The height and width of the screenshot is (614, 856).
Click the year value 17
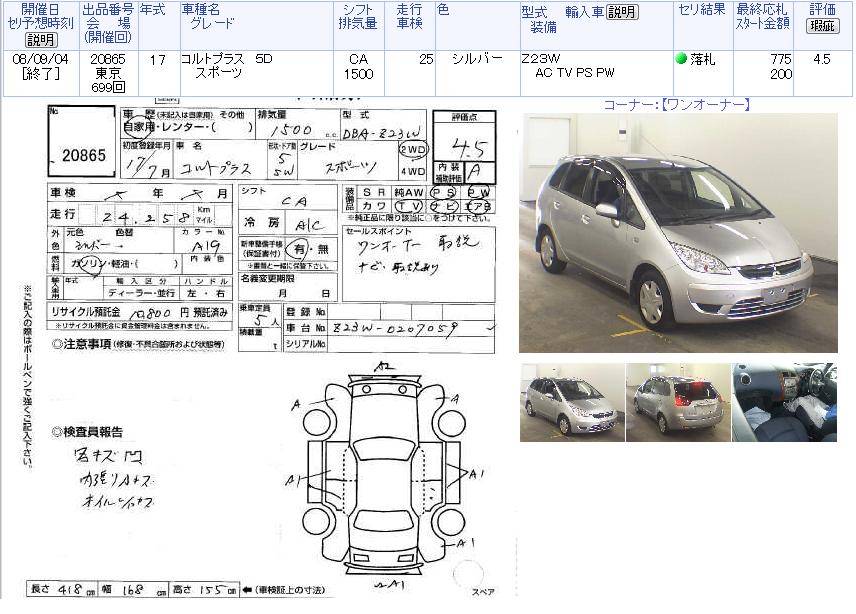(x=158, y=59)
